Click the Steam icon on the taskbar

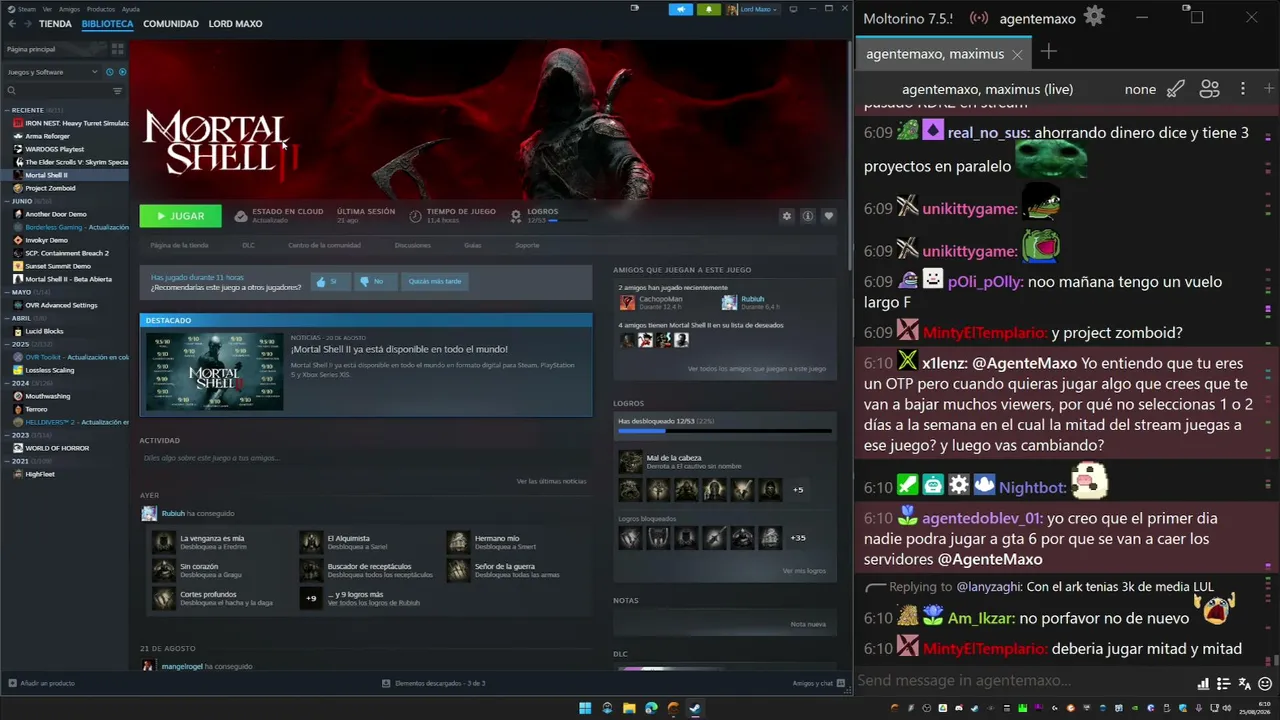click(695, 708)
